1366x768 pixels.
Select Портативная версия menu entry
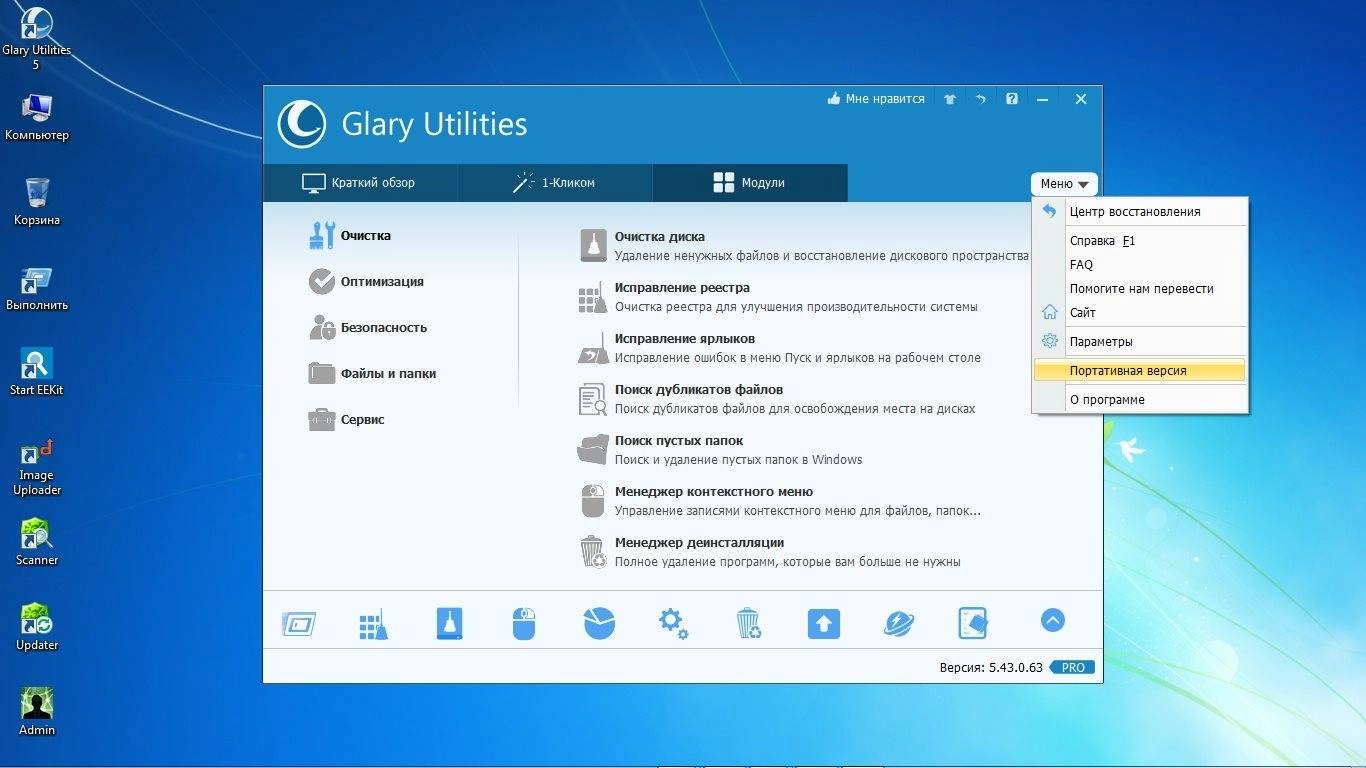(1141, 371)
